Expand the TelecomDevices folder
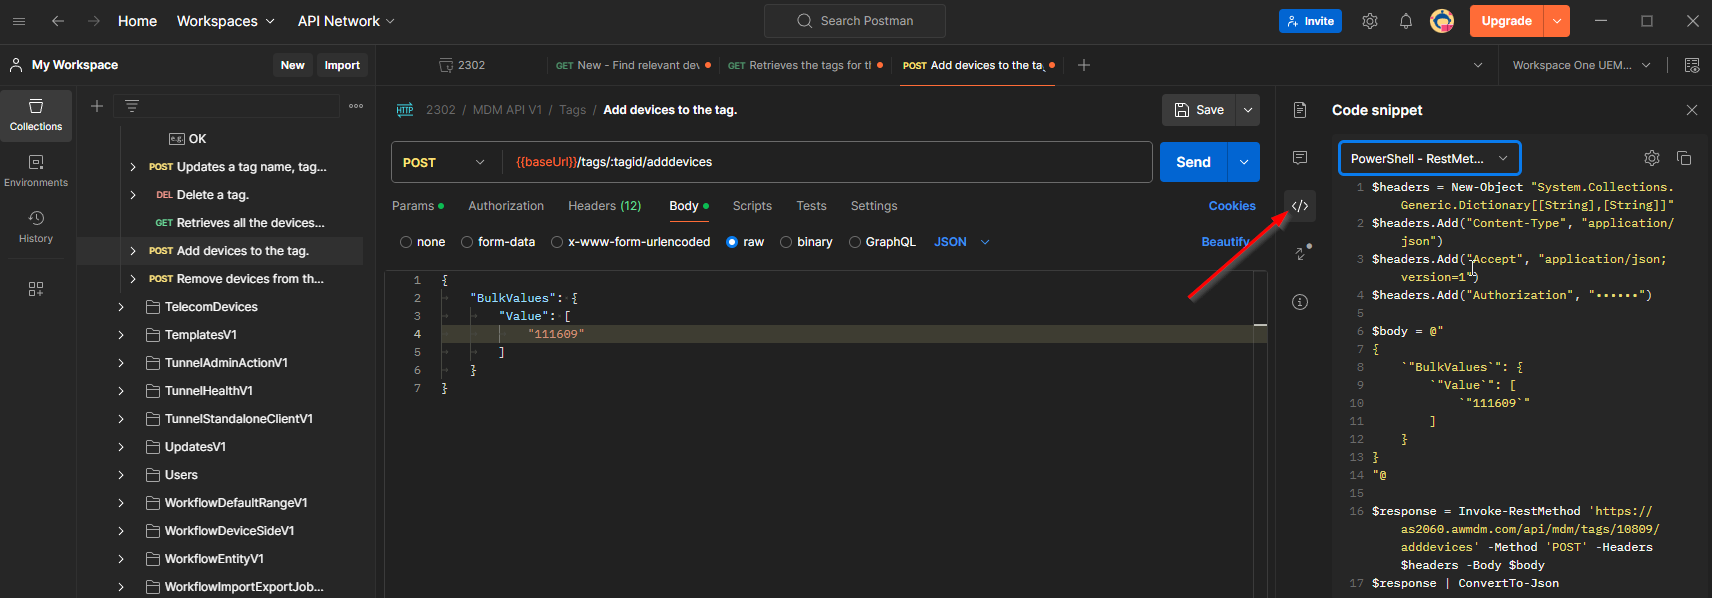The width and height of the screenshot is (1712, 598). point(121,307)
